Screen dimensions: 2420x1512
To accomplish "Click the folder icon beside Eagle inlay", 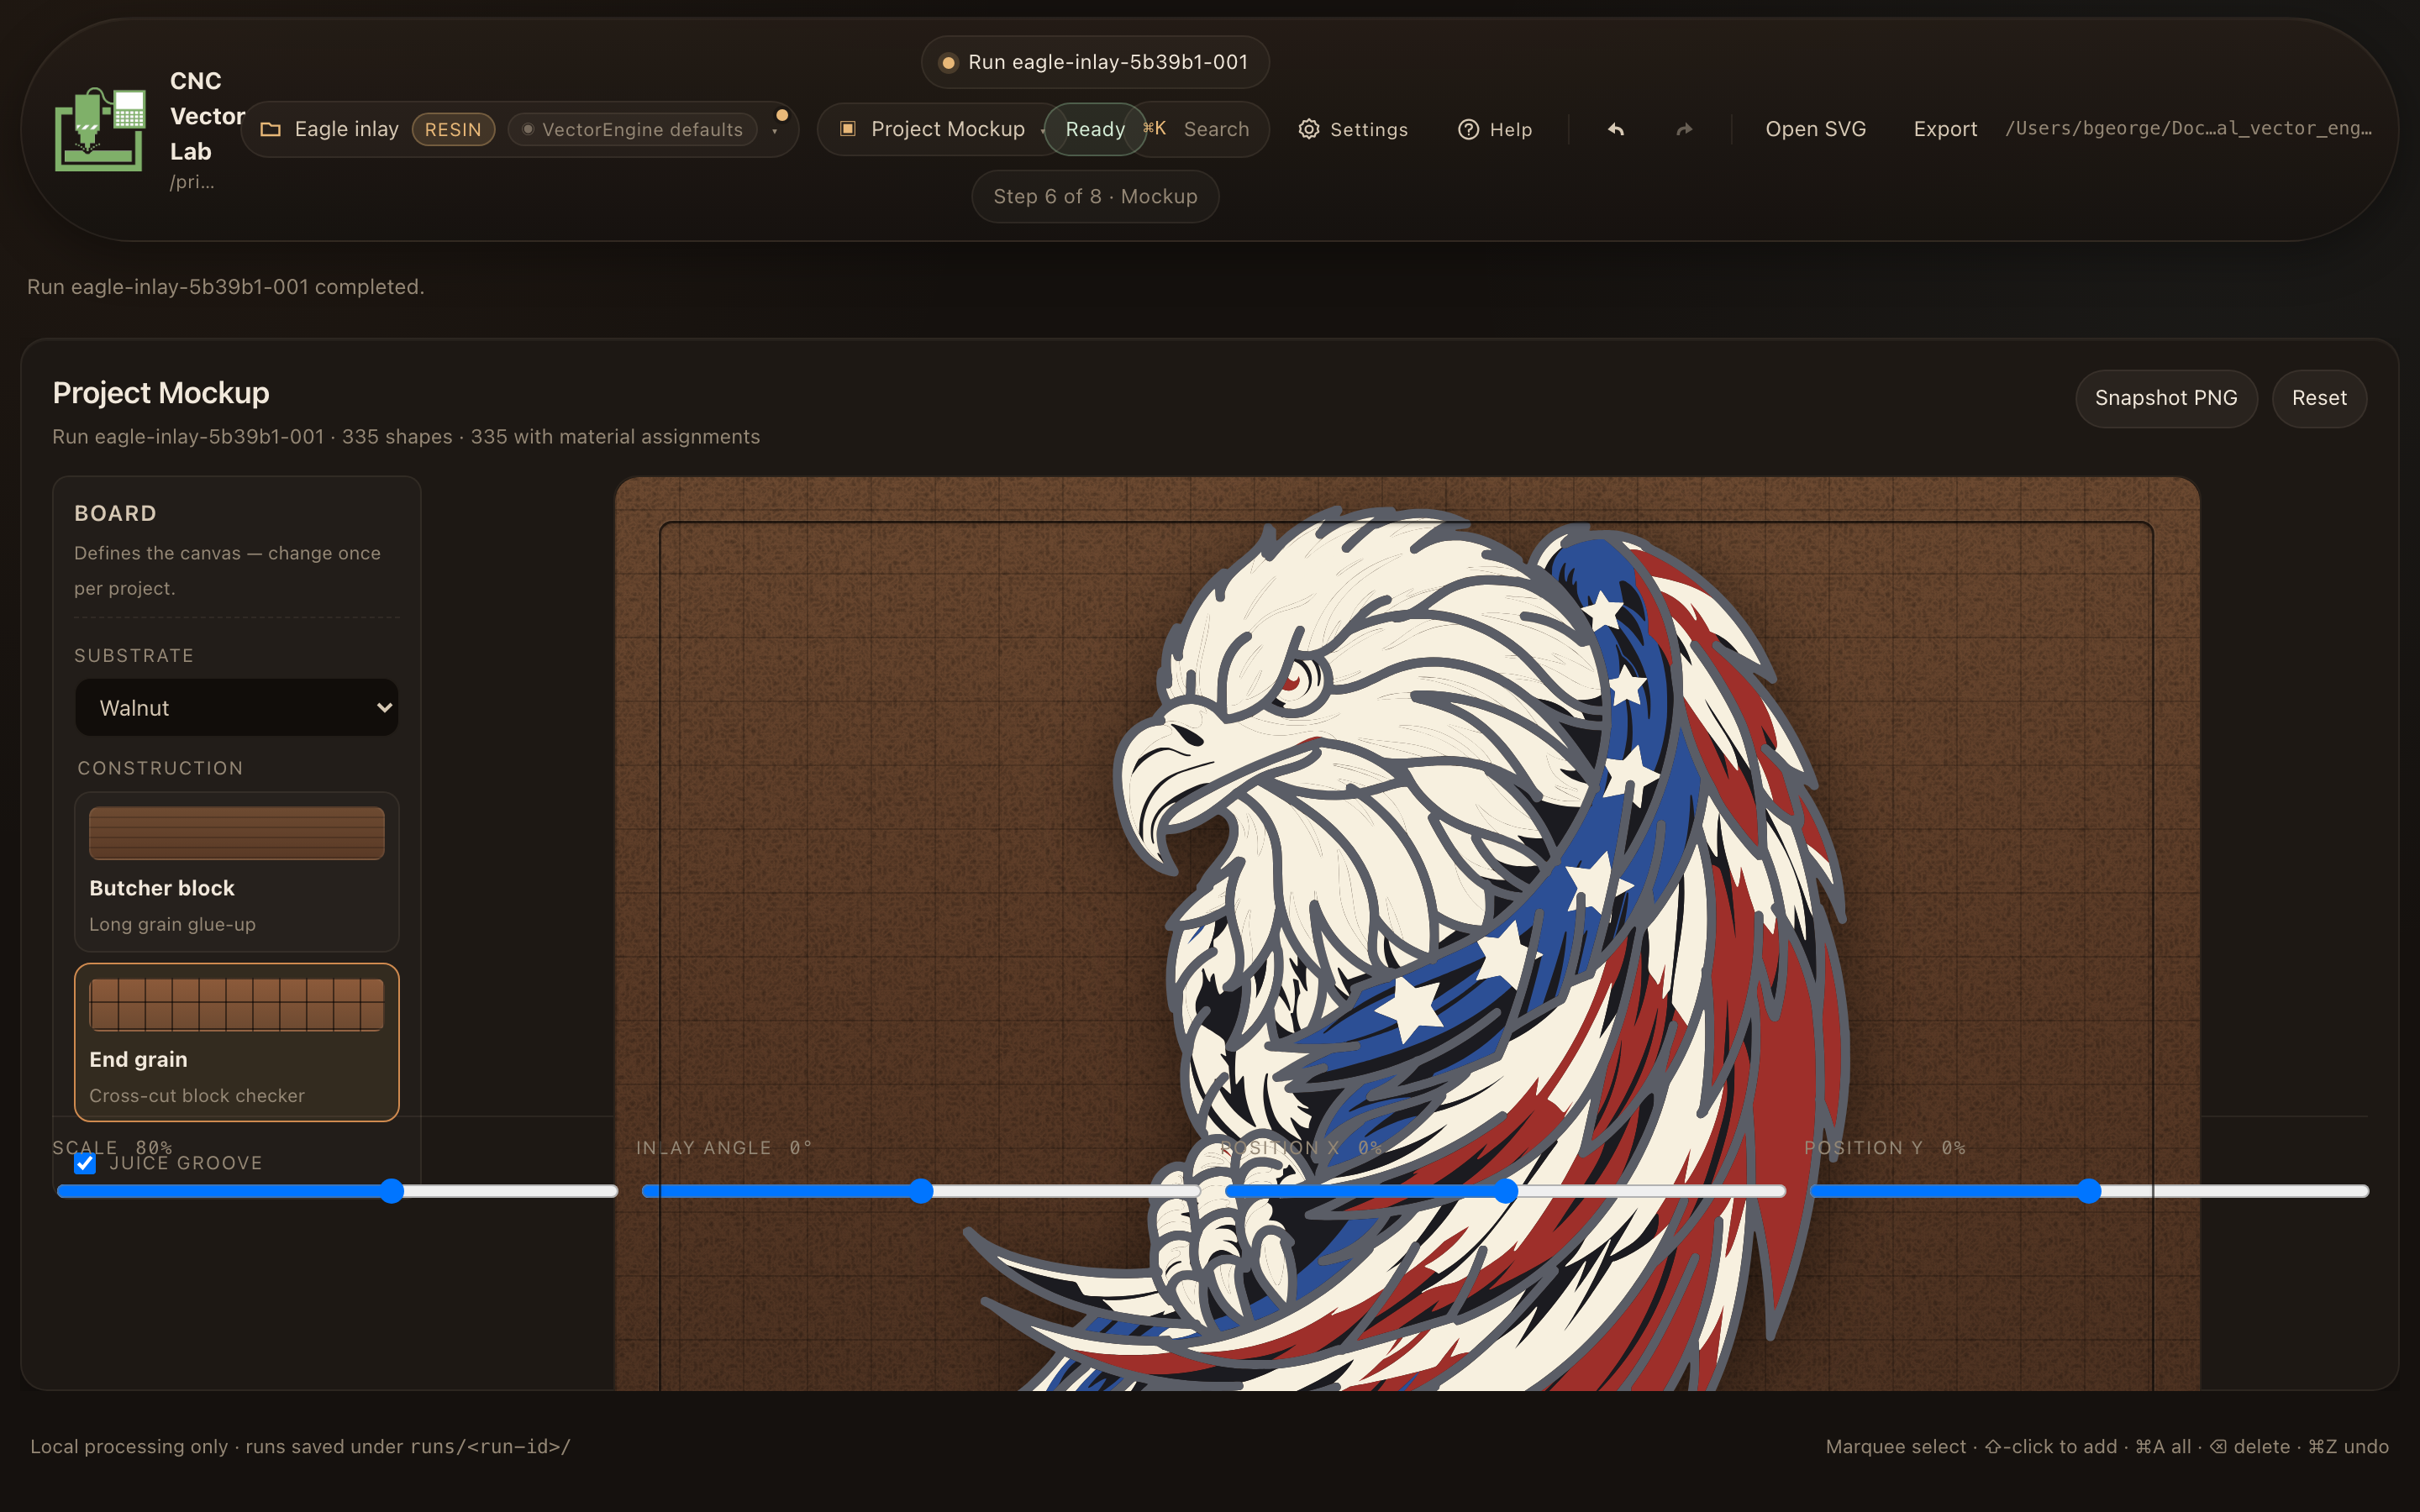I will click(x=270, y=130).
